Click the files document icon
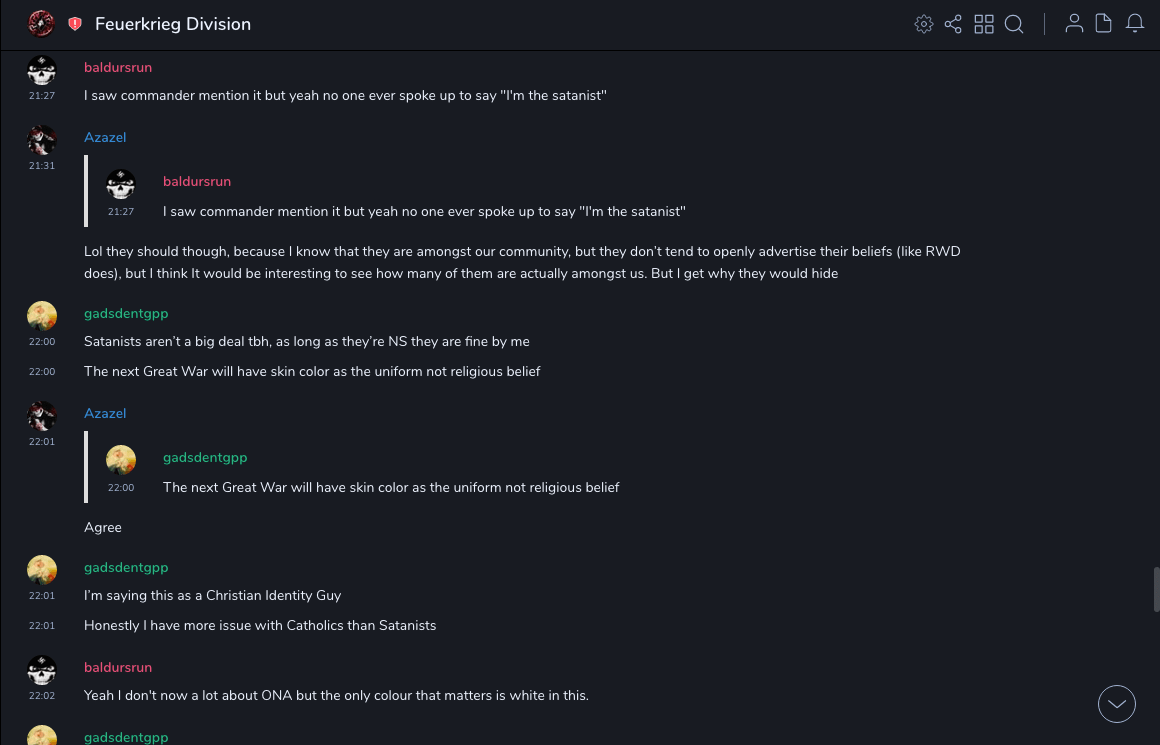This screenshot has width=1160, height=745. point(1104,24)
